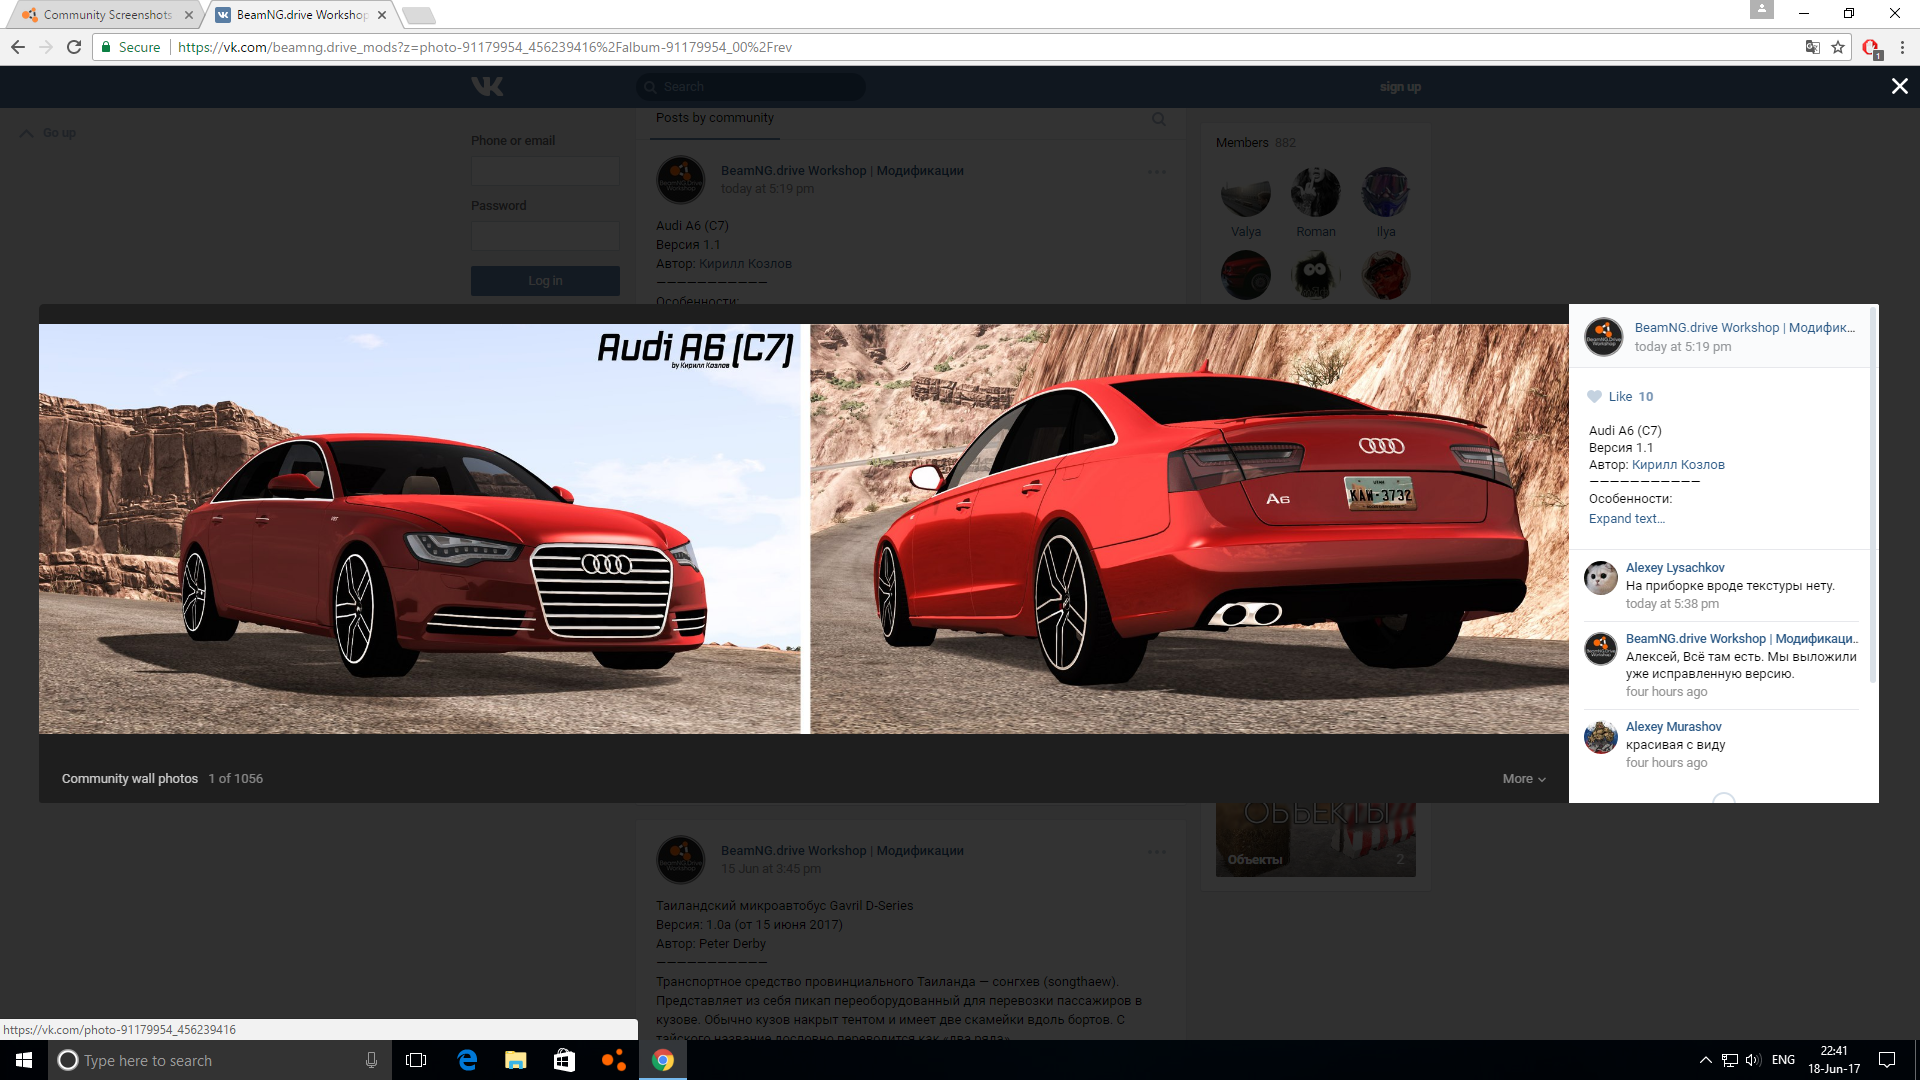The image size is (1920, 1080).
Task: Close the photo viewer with the X icon
Action: 1899,87
